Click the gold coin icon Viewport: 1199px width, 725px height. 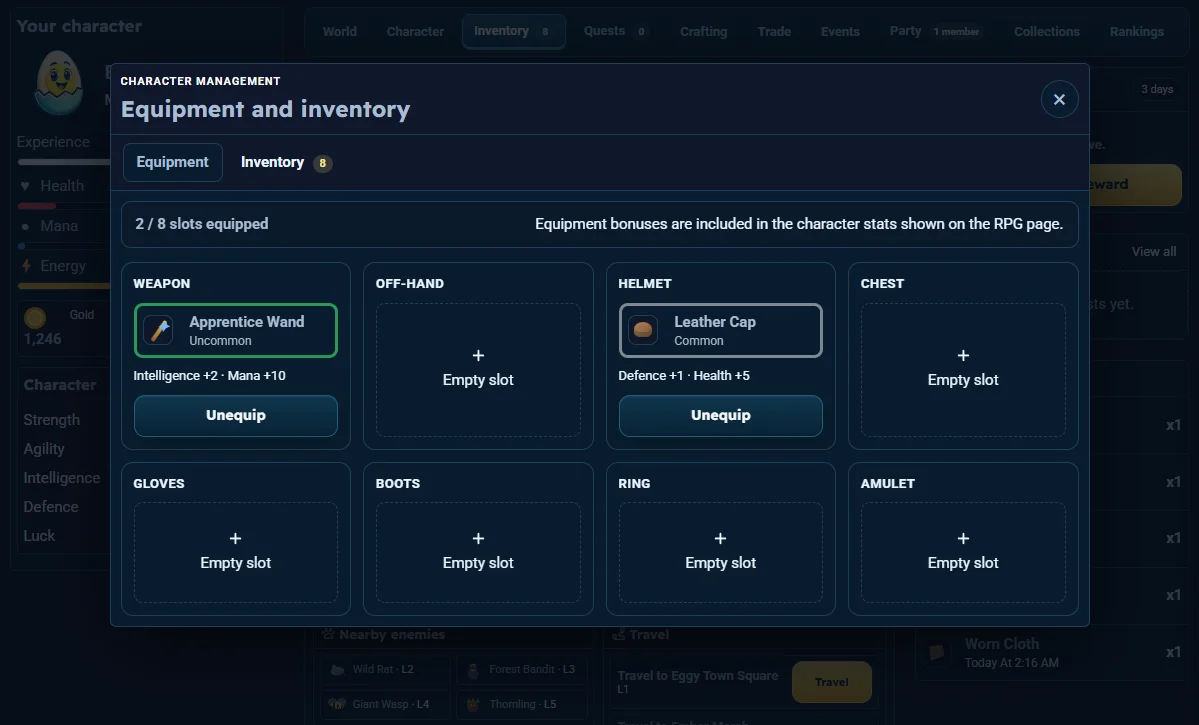click(x=34, y=317)
